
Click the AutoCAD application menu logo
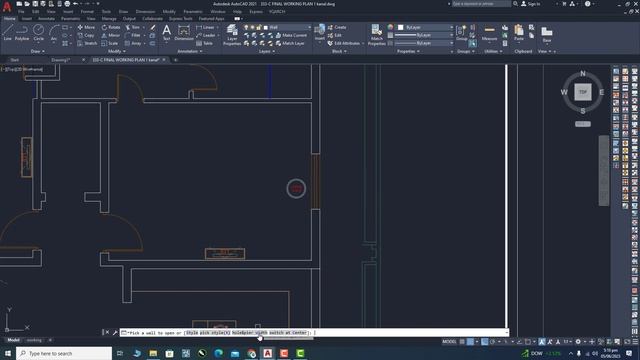[7, 6]
